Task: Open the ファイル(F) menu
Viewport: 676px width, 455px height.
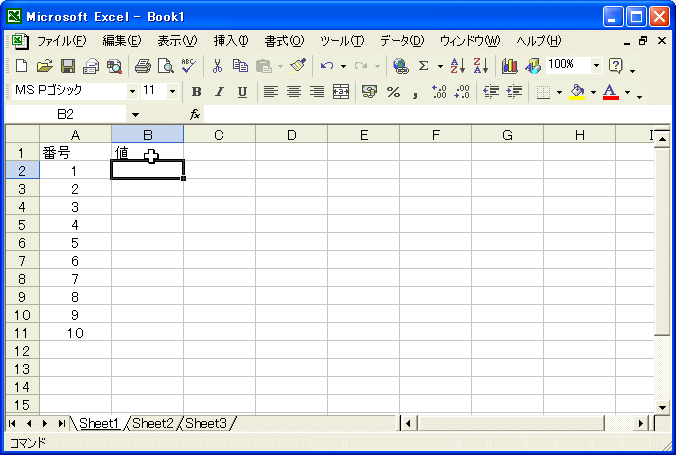Action: coord(62,41)
